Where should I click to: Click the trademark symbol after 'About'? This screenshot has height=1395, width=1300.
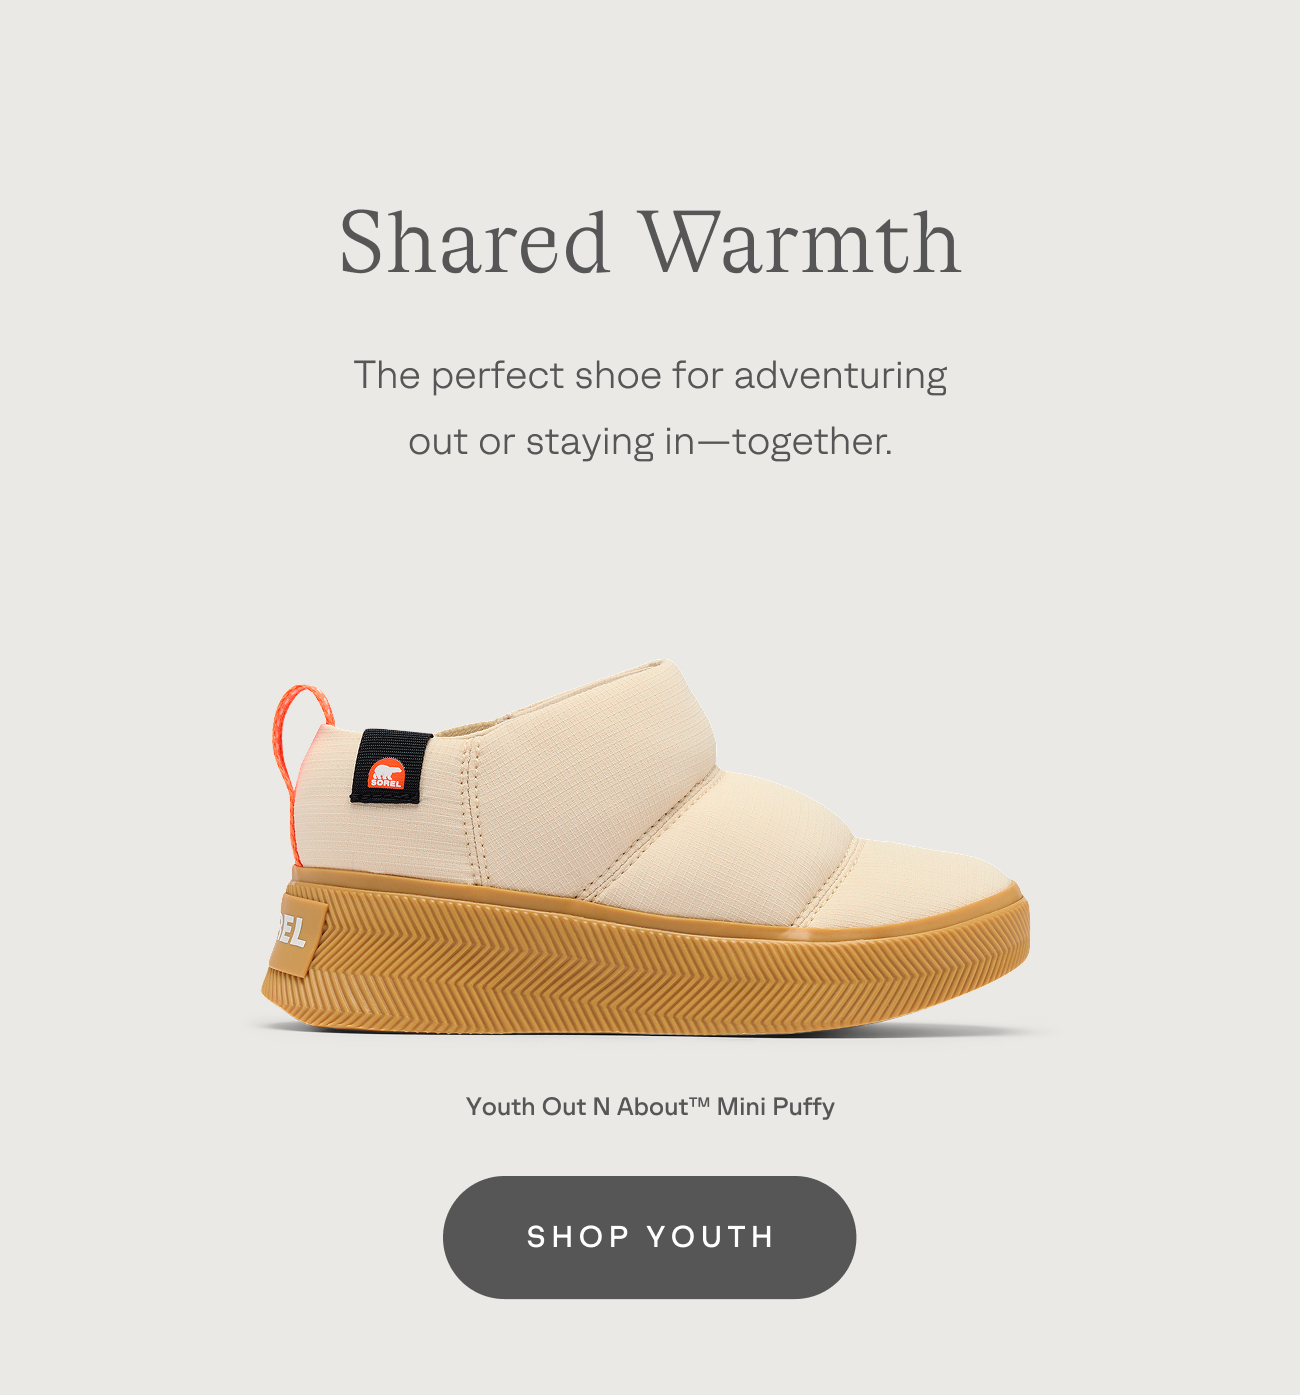[699, 1101]
